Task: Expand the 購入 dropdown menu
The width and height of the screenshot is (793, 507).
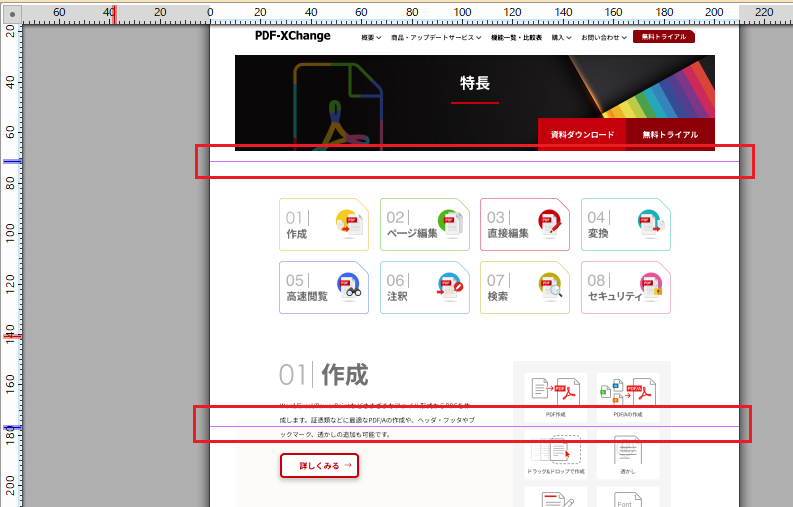Action: click(561, 37)
